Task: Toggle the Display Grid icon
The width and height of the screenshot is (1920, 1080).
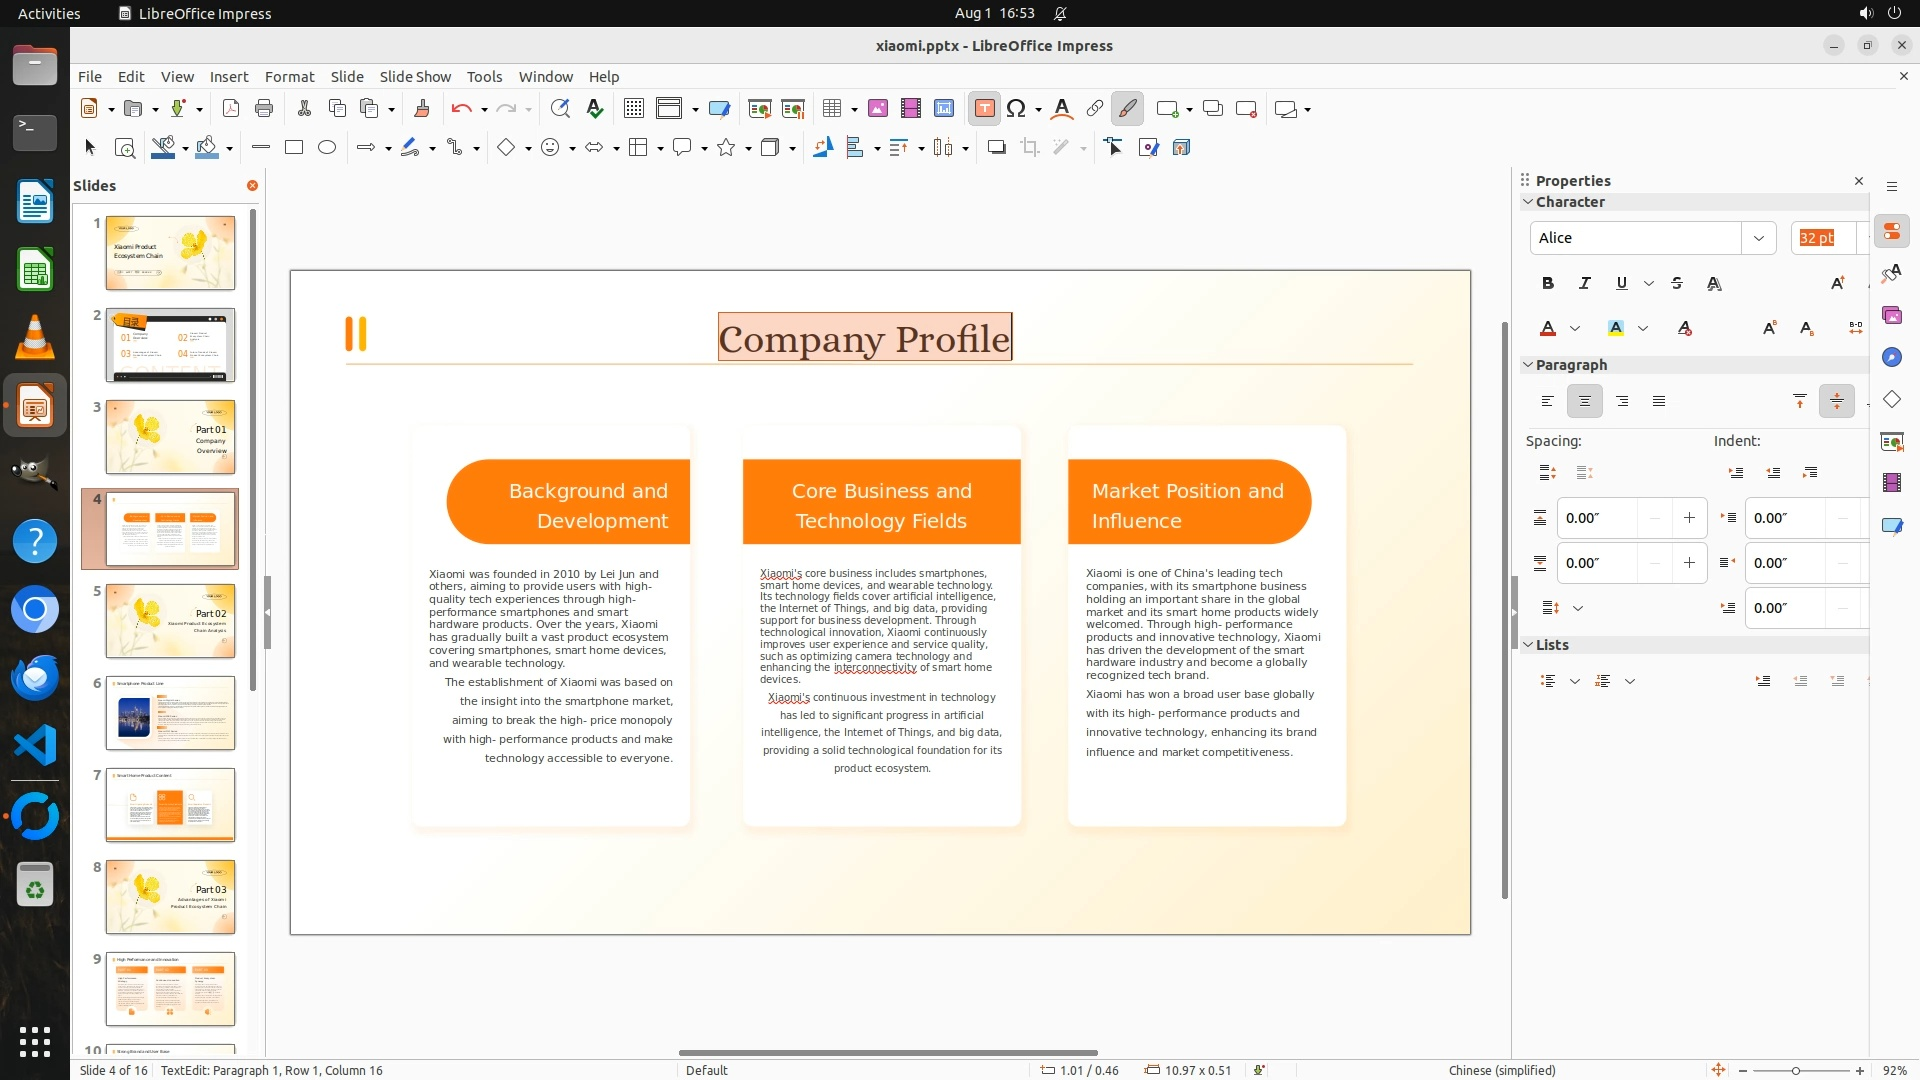Action: click(x=633, y=109)
